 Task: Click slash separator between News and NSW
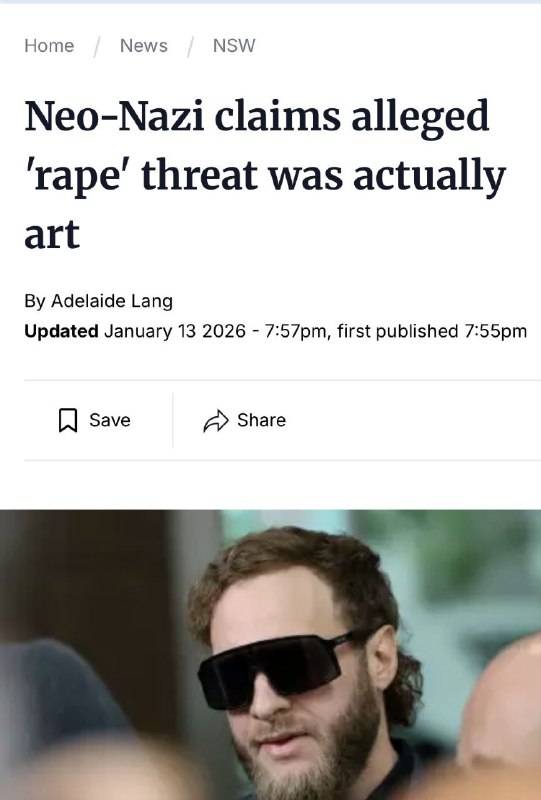pyautogui.click(x=190, y=46)
